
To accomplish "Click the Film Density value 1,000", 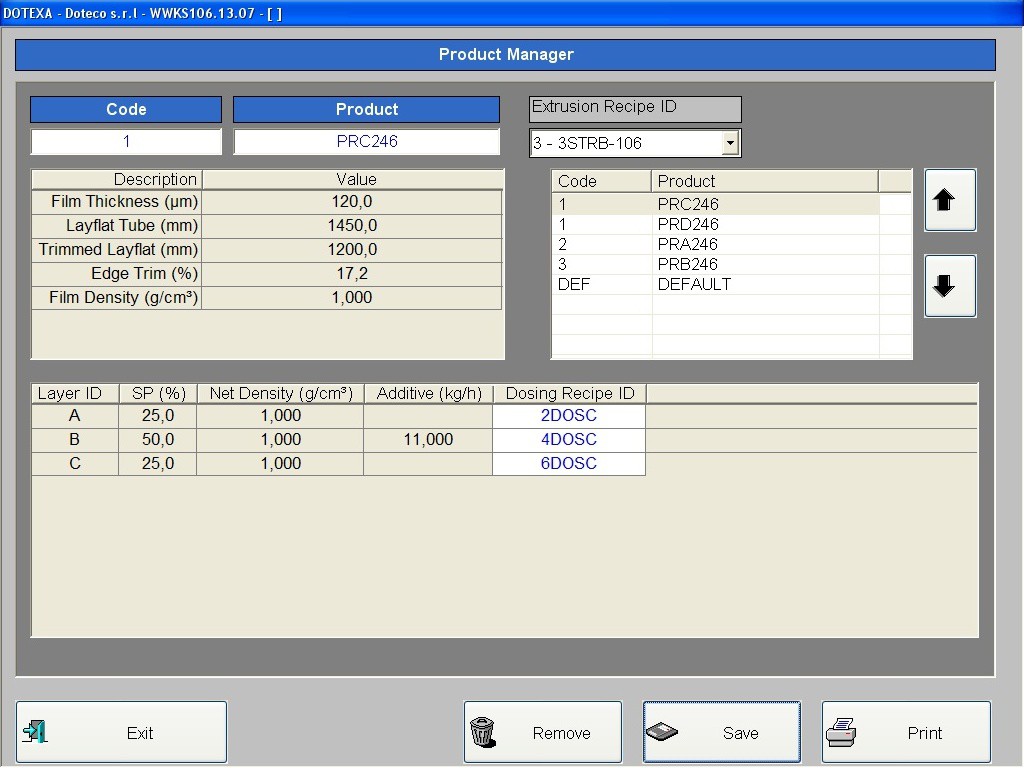I will [352, 298].
